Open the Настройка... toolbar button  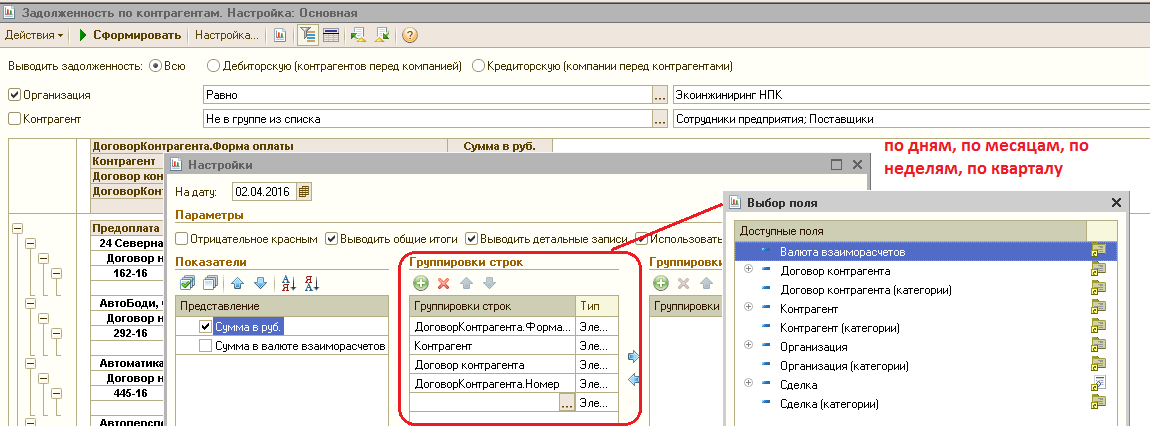pyautogui.click(x=226, y=35)
